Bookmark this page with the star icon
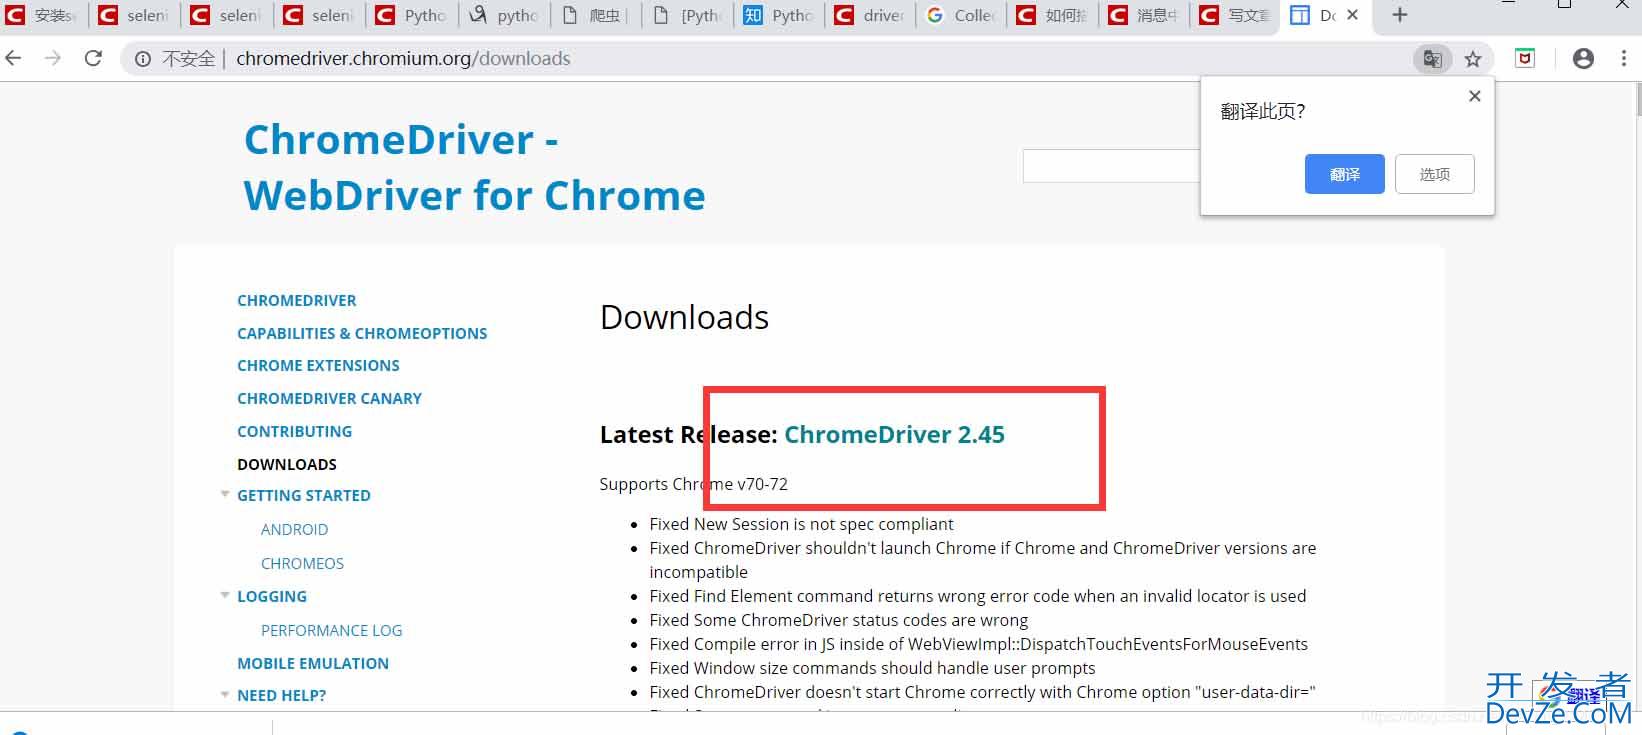 coord(1473,59)
